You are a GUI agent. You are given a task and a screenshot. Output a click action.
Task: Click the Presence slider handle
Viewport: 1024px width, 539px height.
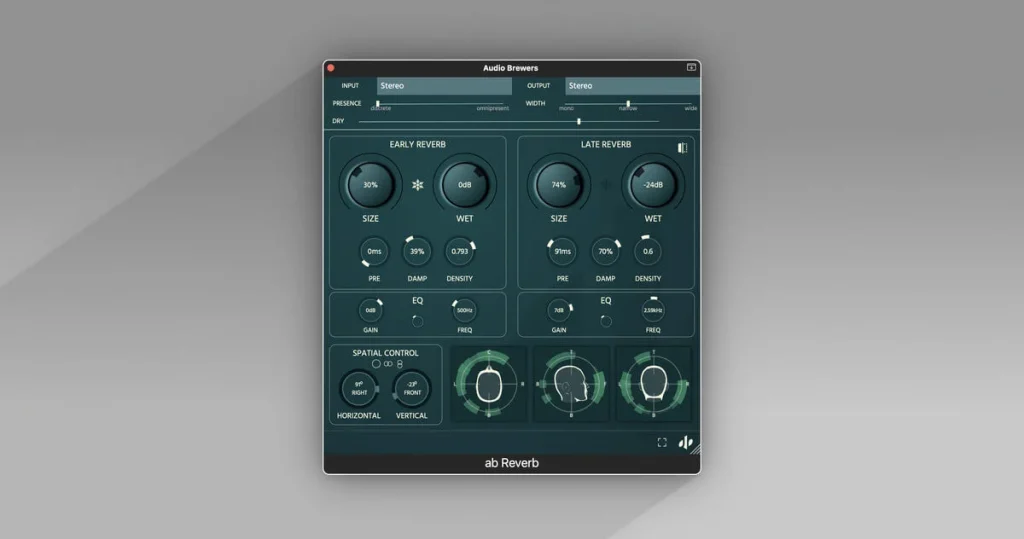pos(377,103)
